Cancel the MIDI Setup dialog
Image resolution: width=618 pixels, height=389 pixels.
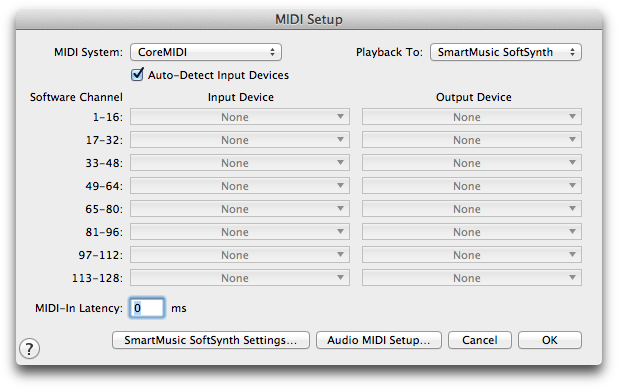pos(480,340)
